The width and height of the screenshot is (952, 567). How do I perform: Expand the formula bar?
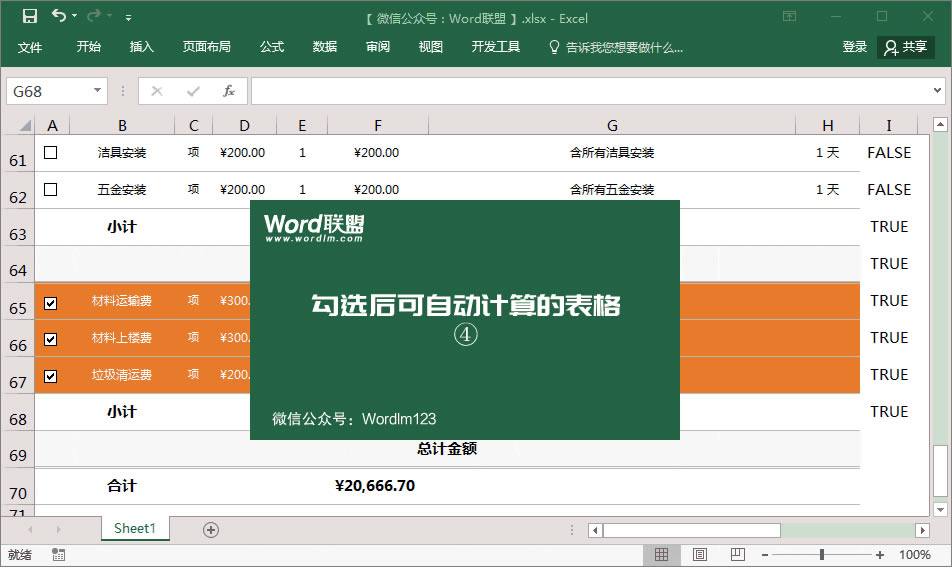pyautogui.click(x=937, y=91)
